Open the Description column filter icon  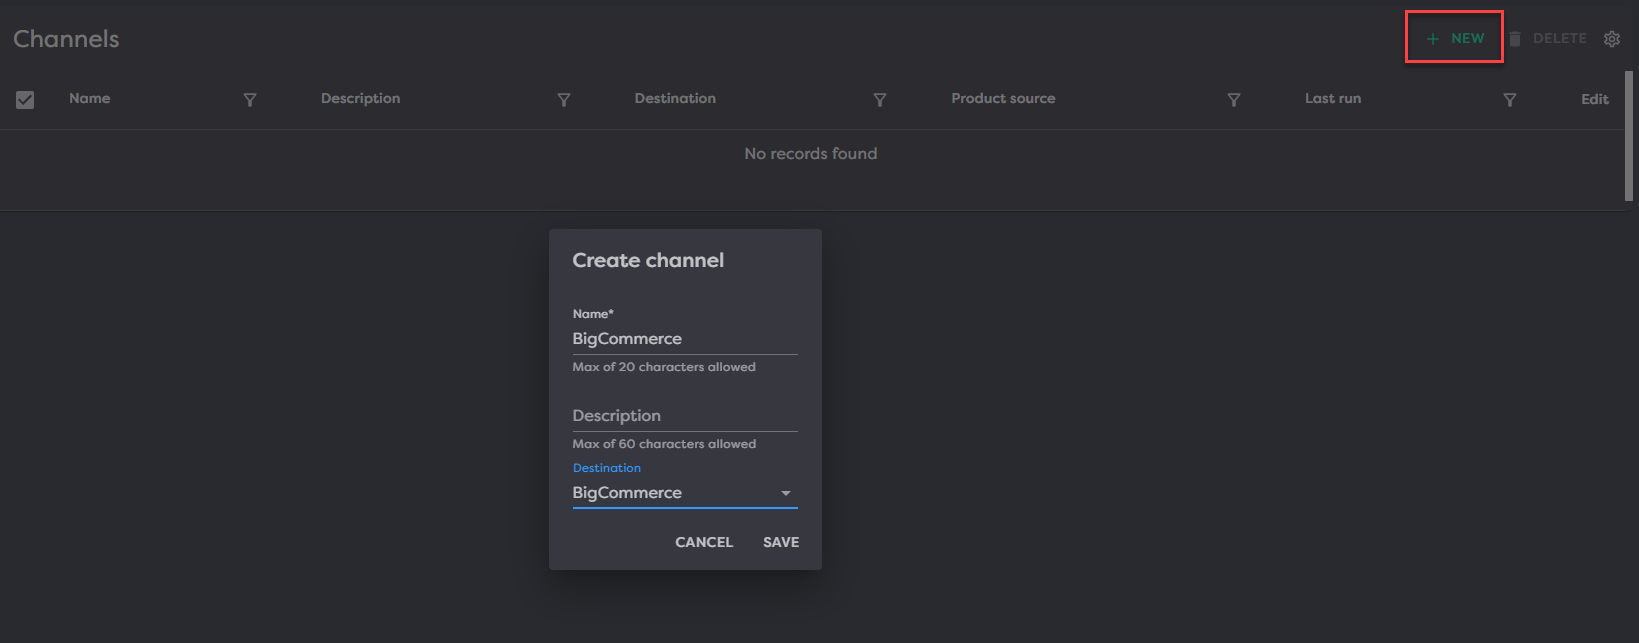(564, 100)
